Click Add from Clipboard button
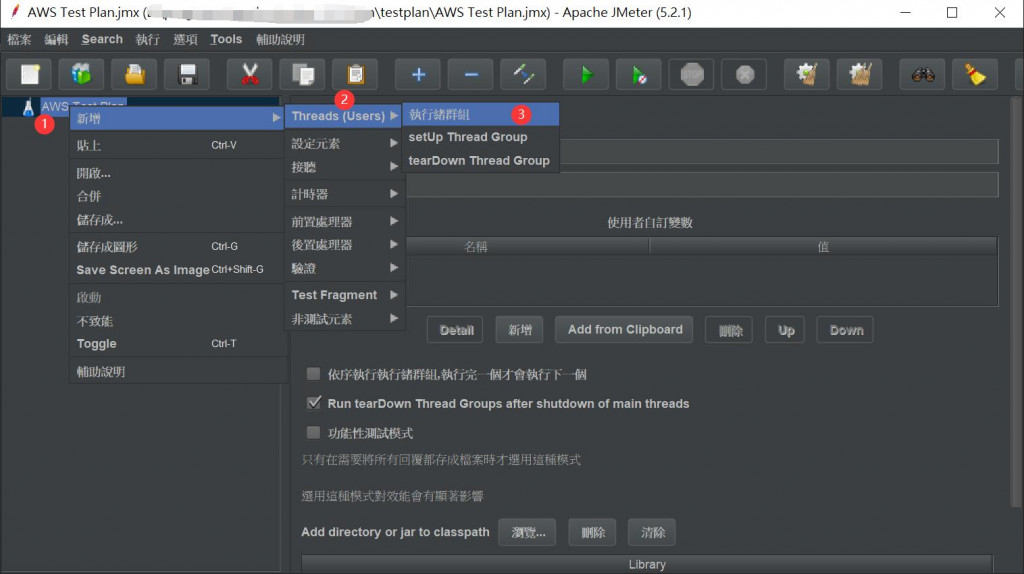This screenshot has height=574, width=1024. tap(624, 330)
